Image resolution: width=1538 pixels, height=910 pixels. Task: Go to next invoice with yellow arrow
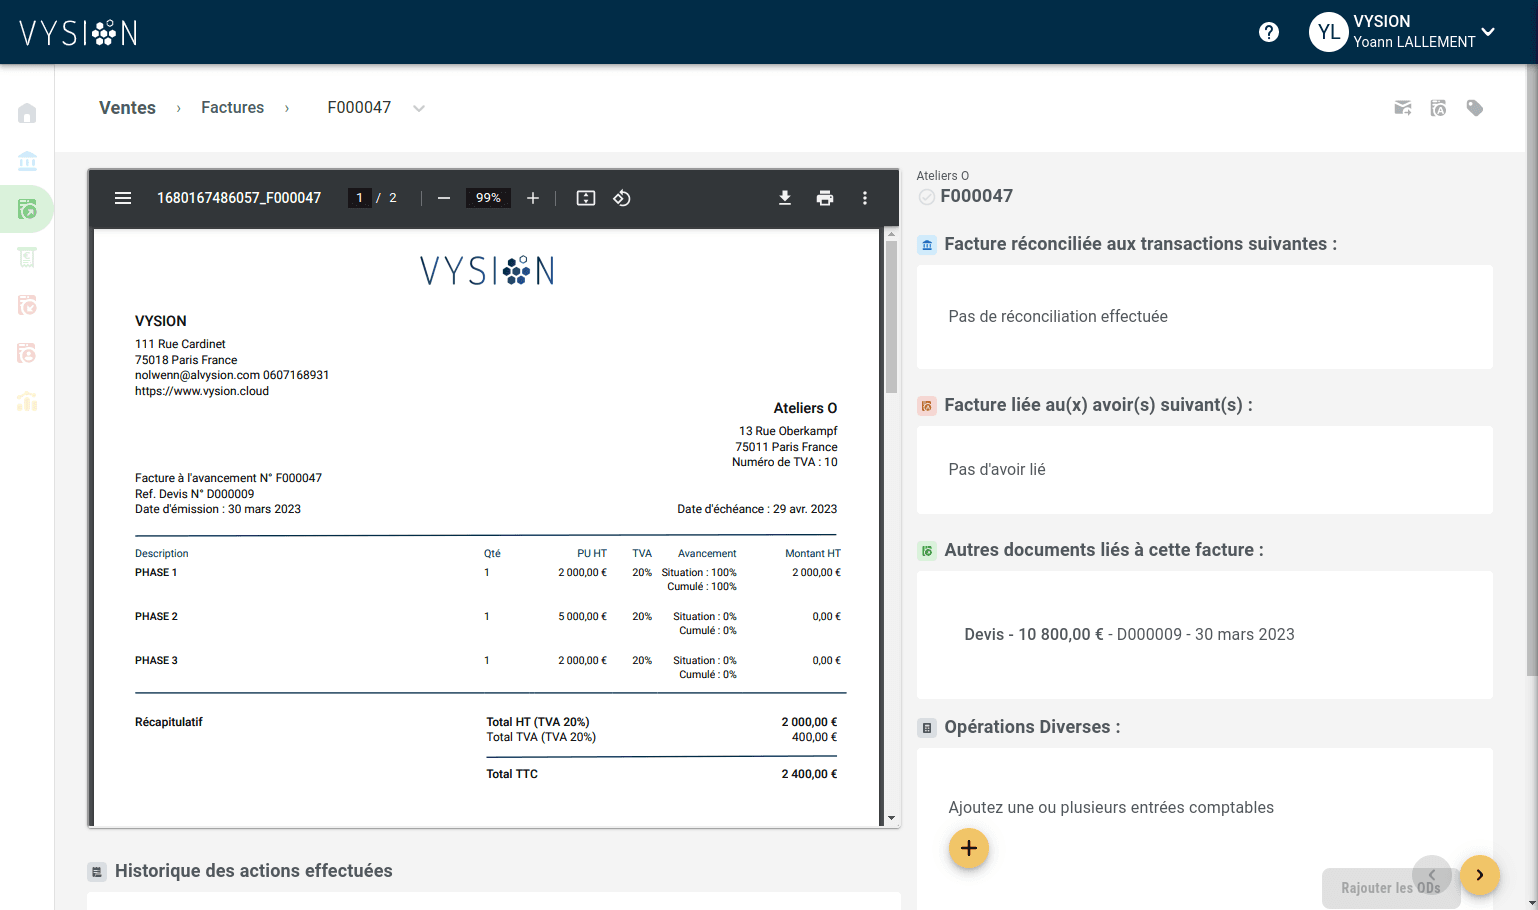[x=1480, y=875]
